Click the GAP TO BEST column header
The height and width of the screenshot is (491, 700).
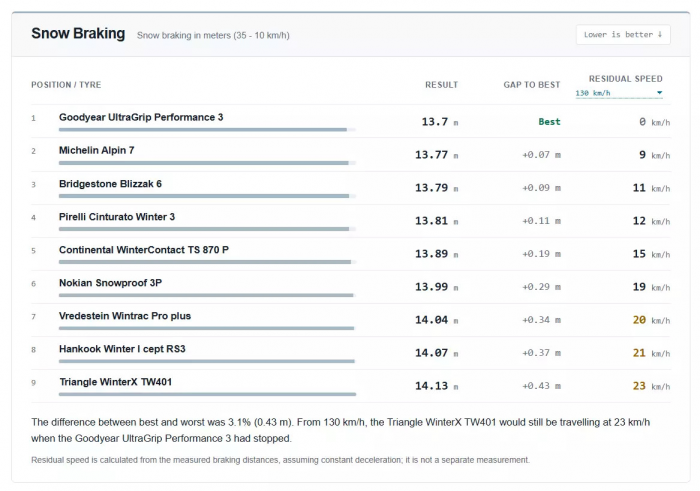pos(532,85)
